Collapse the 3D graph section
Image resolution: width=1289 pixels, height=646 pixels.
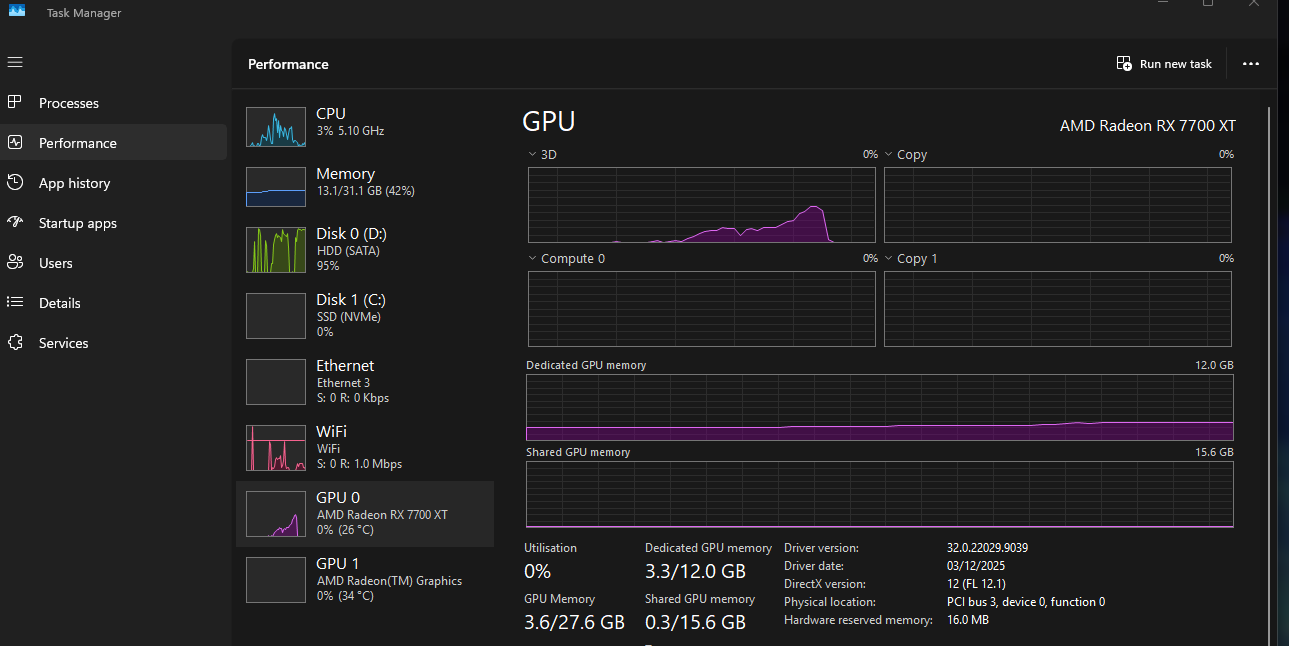coord(531,153)
